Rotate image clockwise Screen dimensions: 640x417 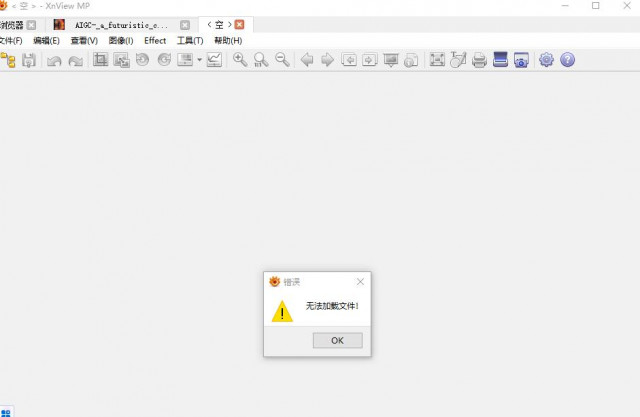[x=164, y=60]
